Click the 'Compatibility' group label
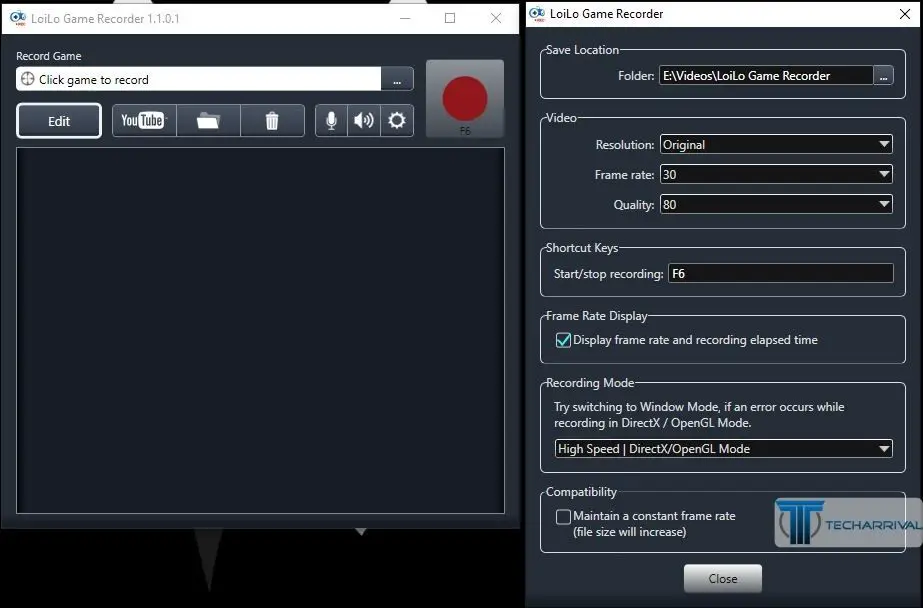 pos(581,491)
